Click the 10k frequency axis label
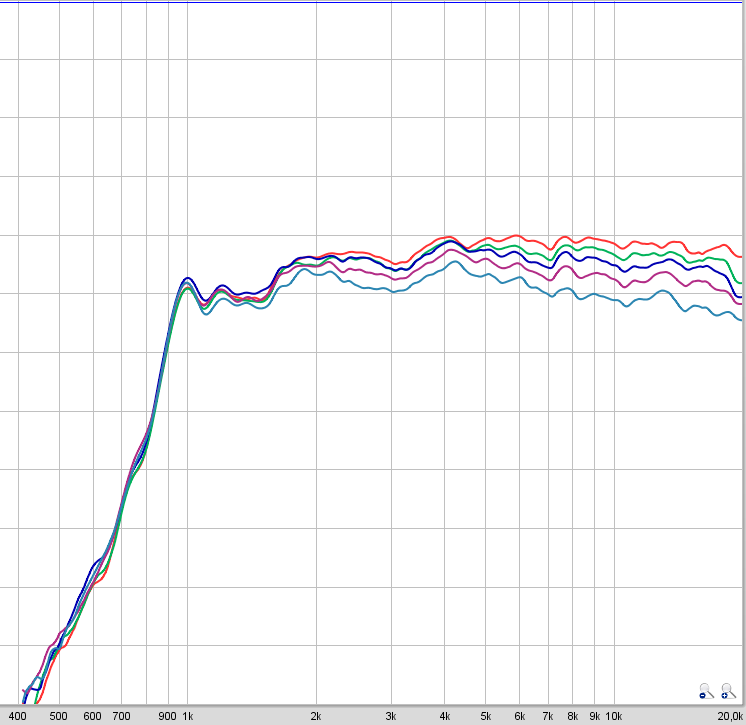This screenshot has height=725, width=746. 614,716
